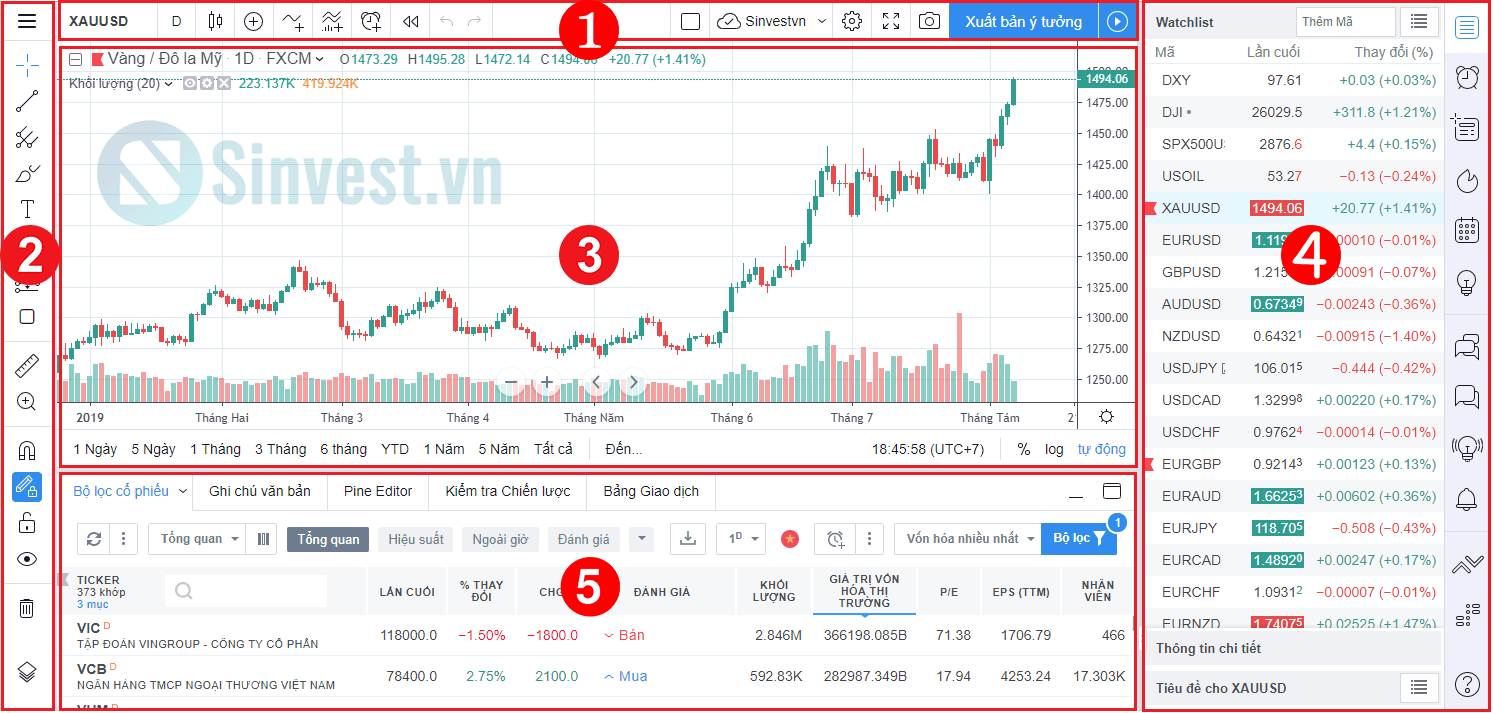Open the Tổng quan column set dropdown
Viewport: 1493px width, 713px height.
coord(196,539)
